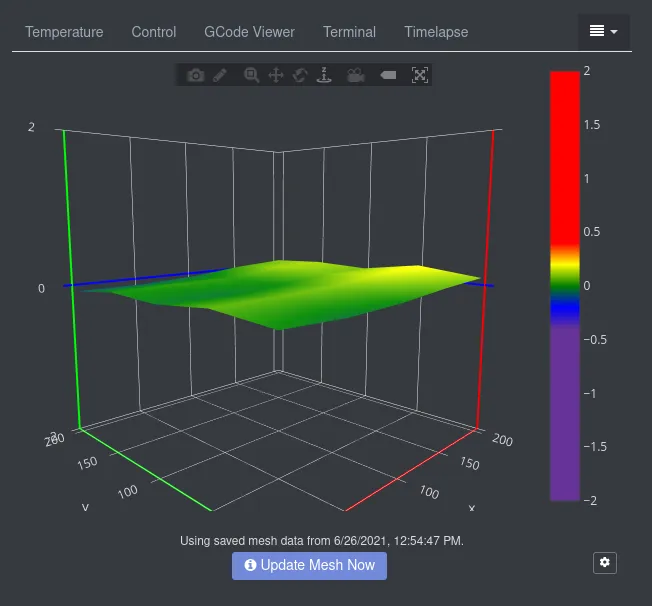652x606 pixels.
Task: Download plot as PNG camera icon
Action: pyautogui.click(x=196, y=75)
